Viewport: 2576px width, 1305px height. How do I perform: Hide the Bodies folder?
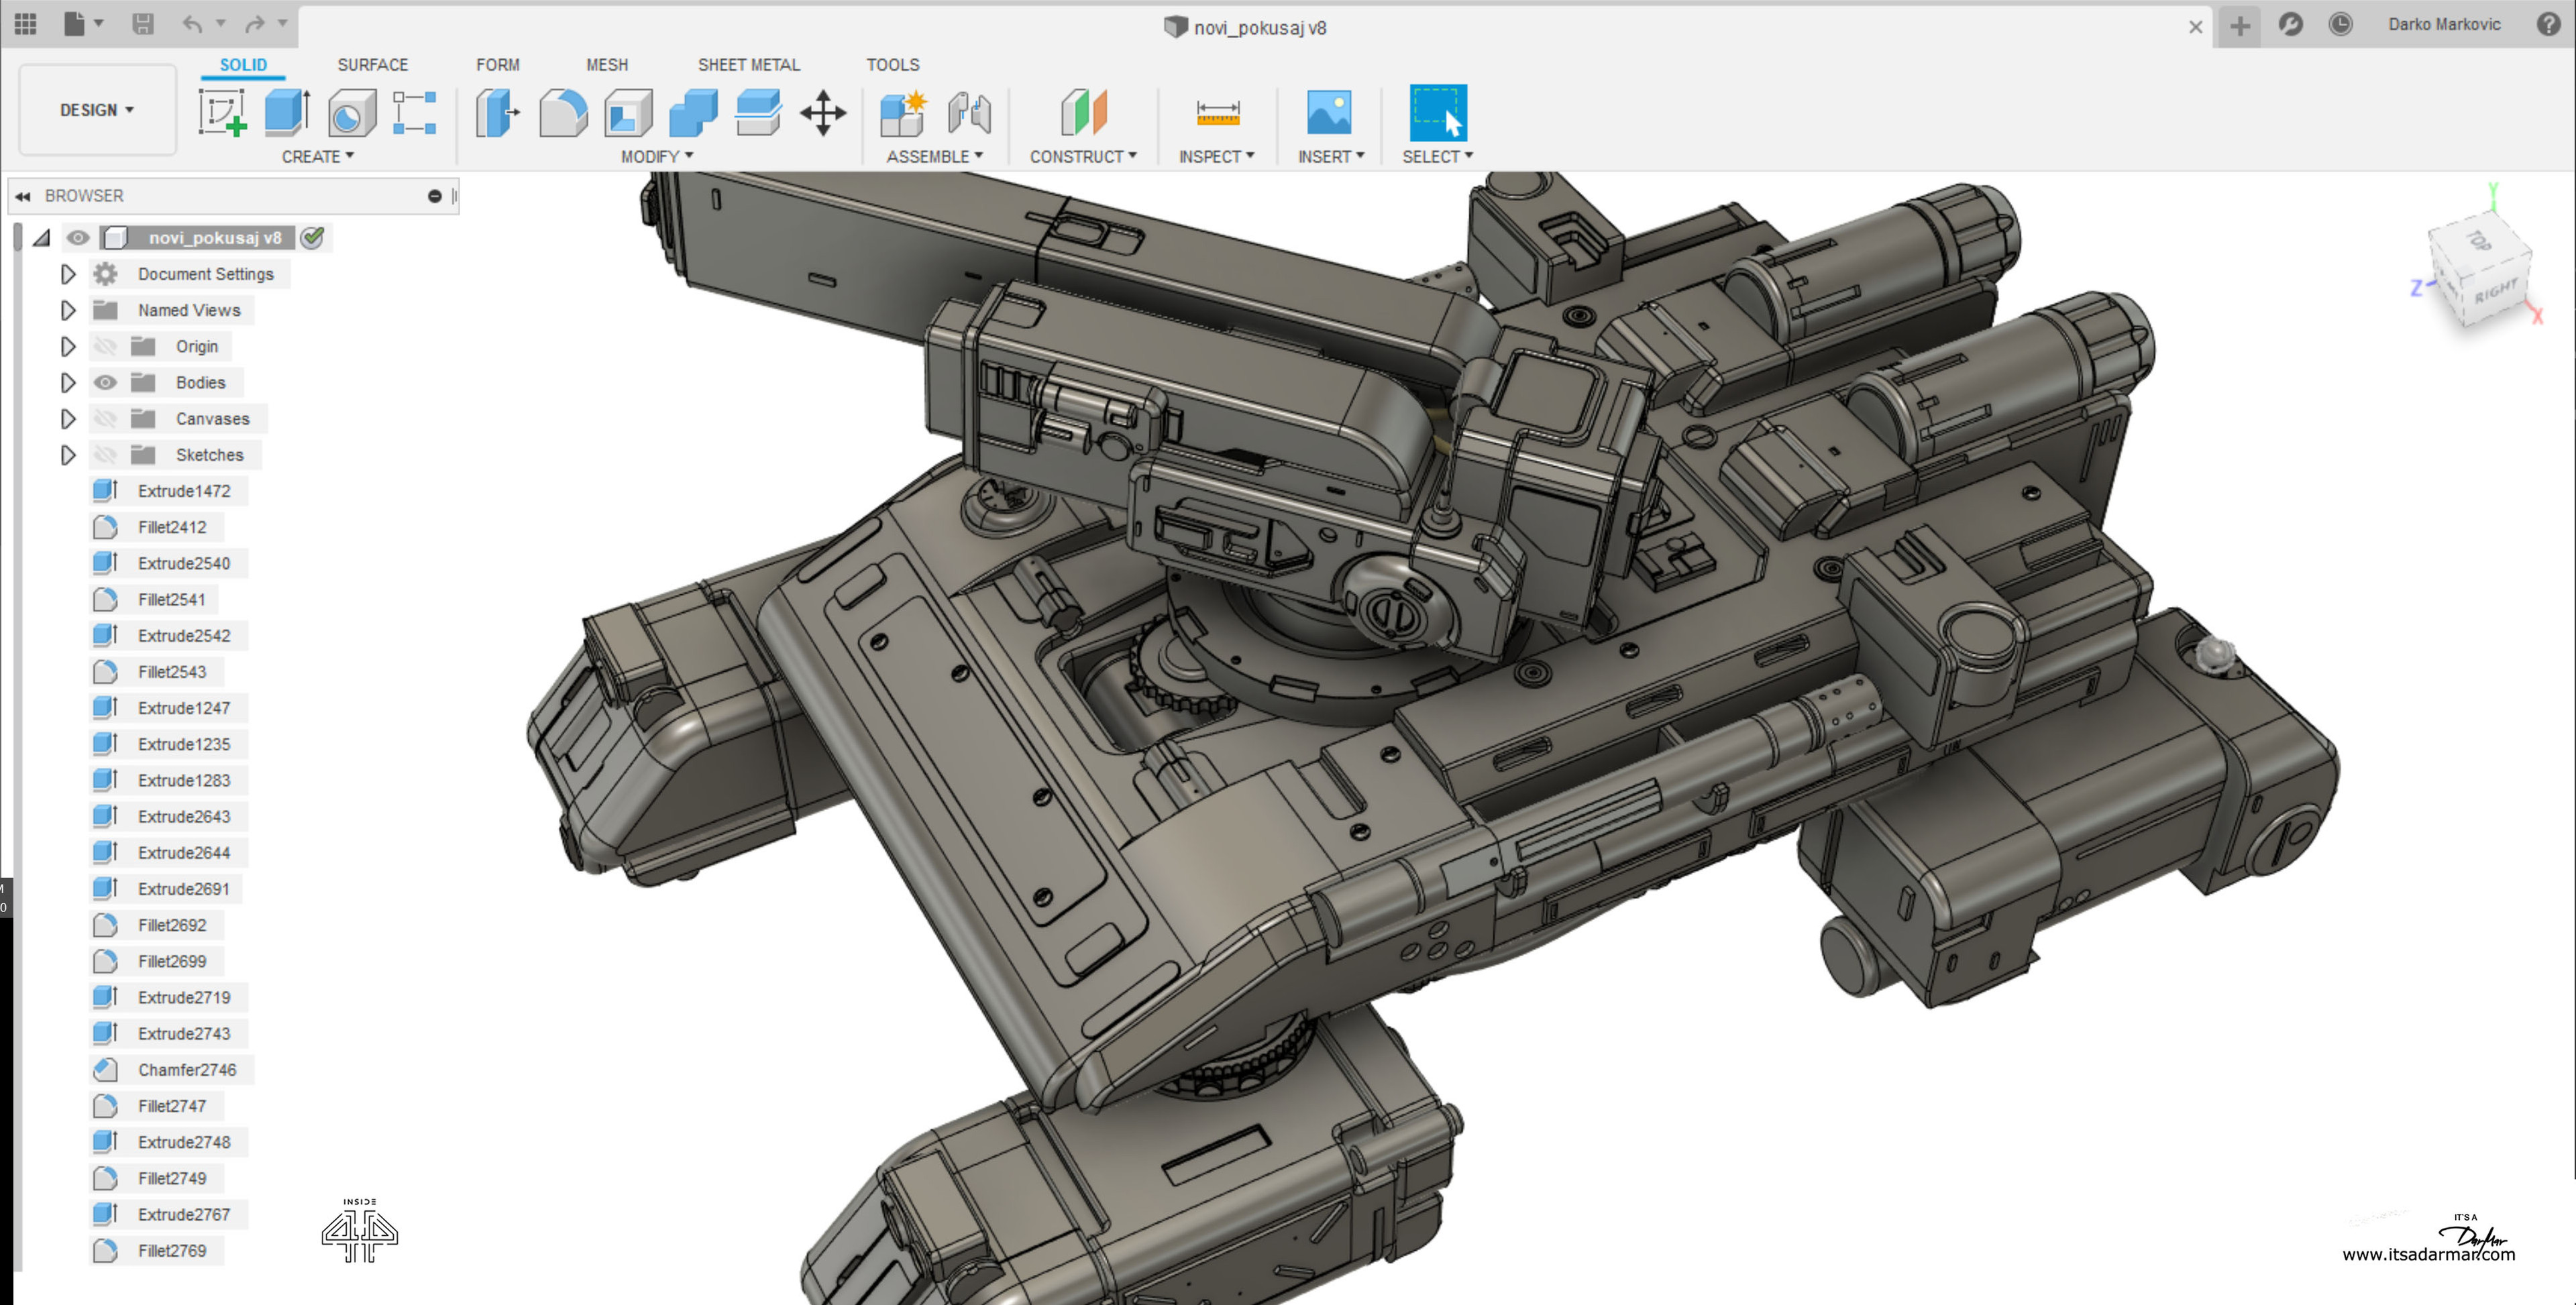pyautogui.click(x=105, y=382)
